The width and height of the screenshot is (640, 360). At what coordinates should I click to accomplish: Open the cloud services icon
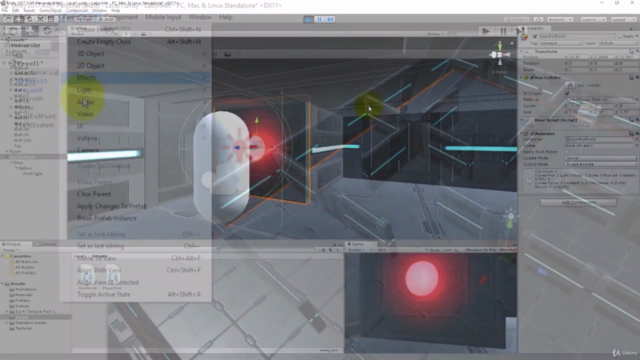pos(538,19)
